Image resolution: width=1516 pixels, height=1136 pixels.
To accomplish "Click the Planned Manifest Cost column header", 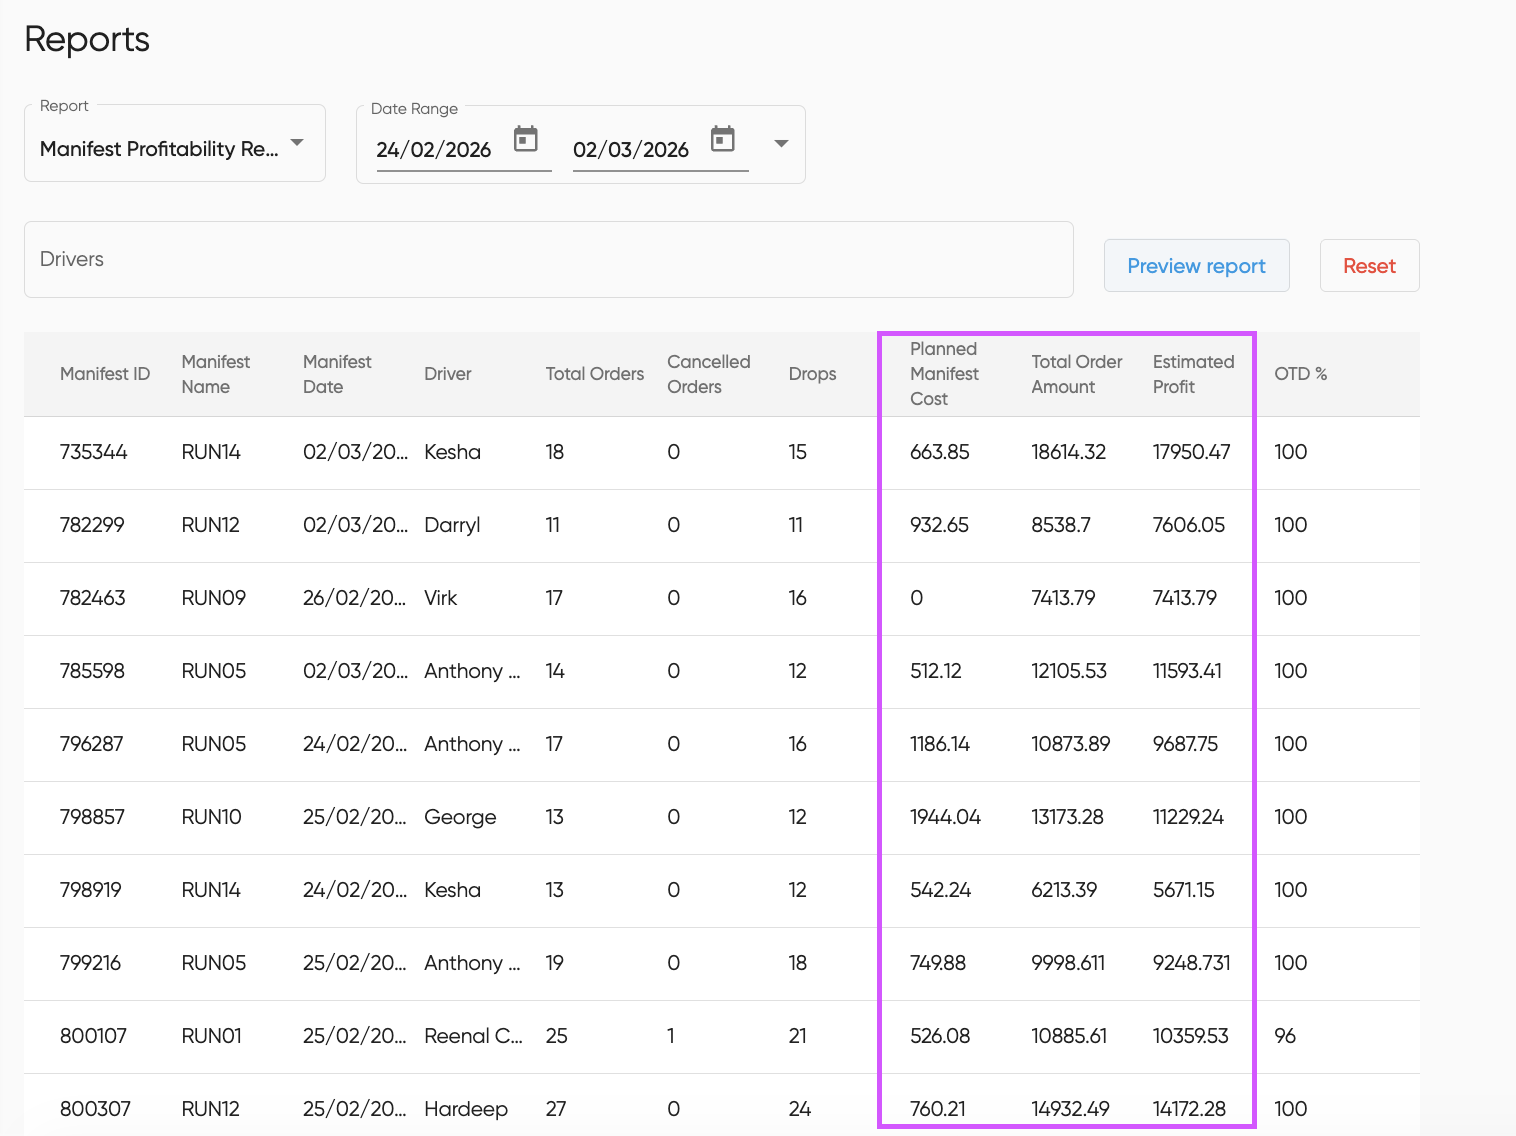I will (x=944, y=374).
